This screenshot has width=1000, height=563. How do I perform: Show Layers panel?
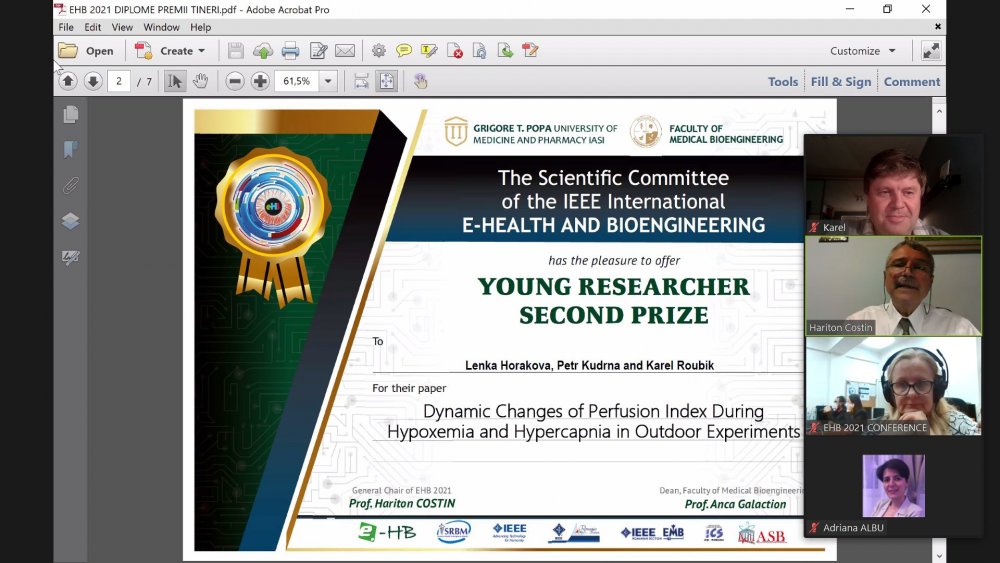pyautogui.click(x=71, y=221)
